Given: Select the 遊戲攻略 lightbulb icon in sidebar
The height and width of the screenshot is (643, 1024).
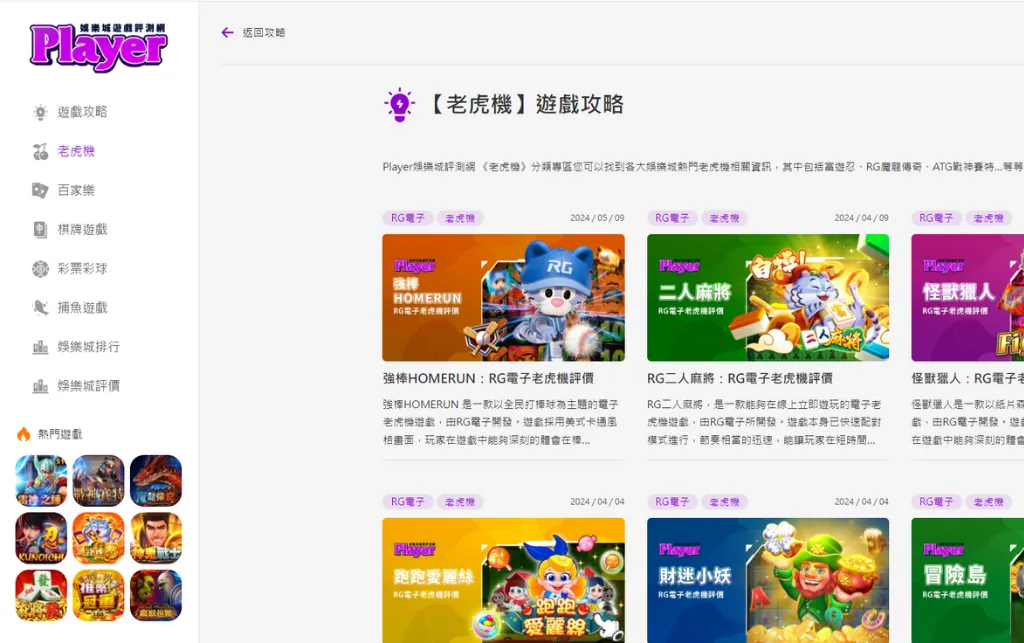Looking at the screenshot, I should [x=38, y=111].
